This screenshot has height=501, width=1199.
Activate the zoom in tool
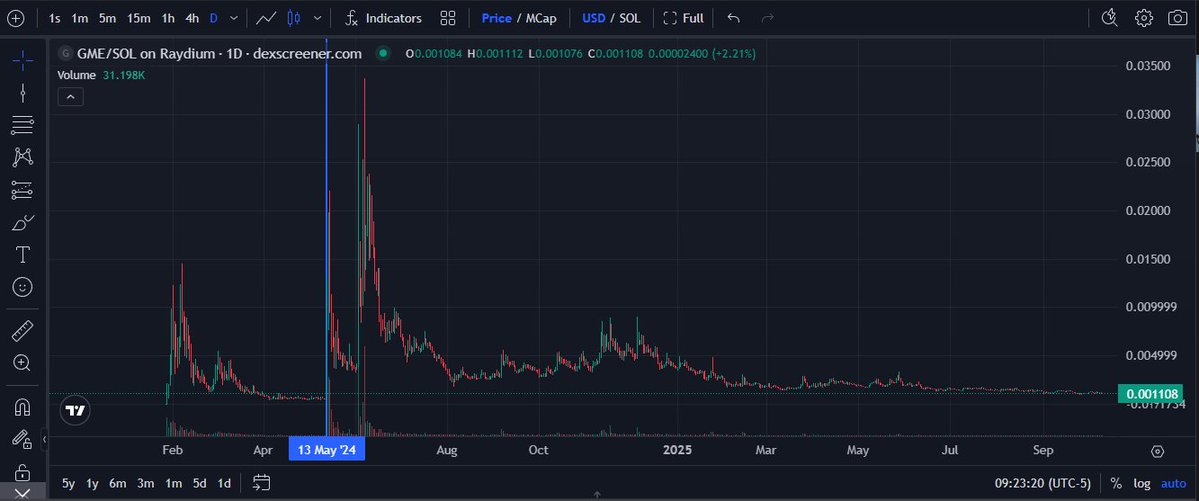(22, 363)
